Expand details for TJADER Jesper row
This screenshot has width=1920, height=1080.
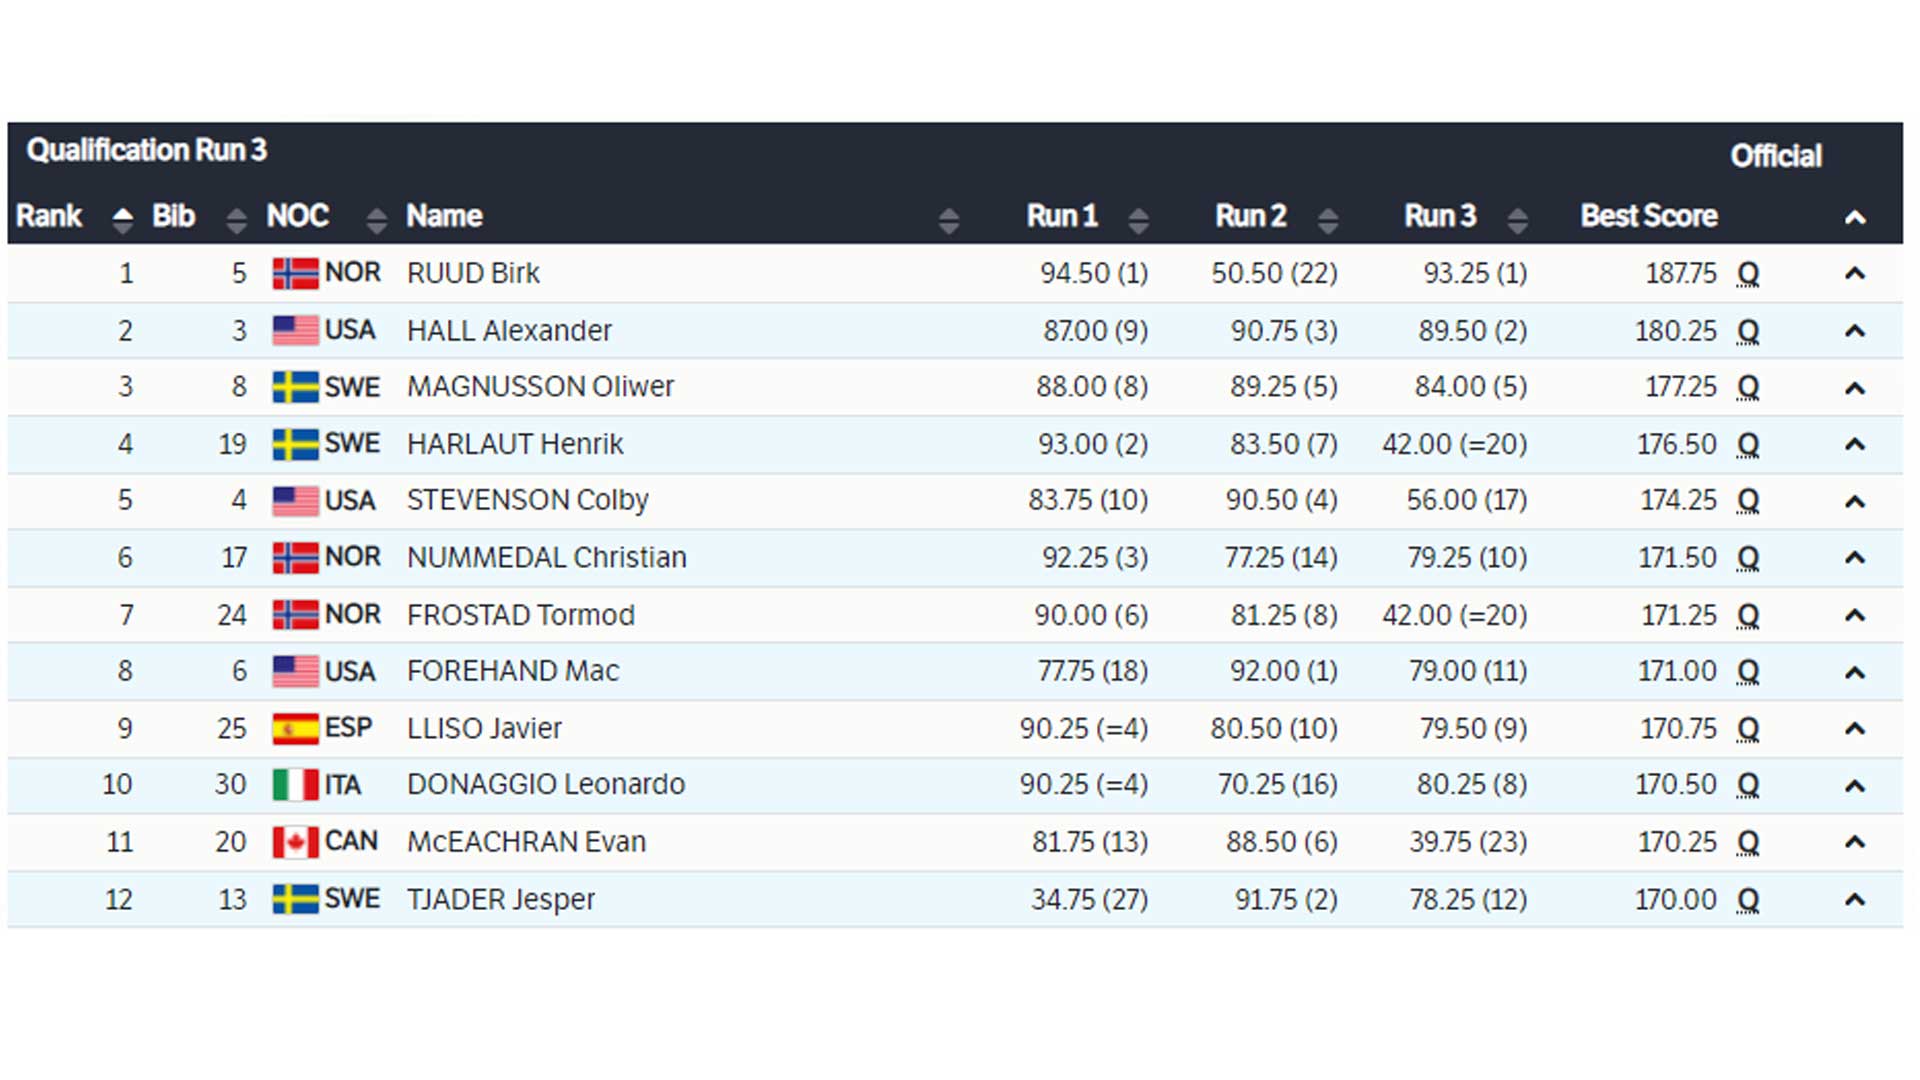(x=1855, y=899)
